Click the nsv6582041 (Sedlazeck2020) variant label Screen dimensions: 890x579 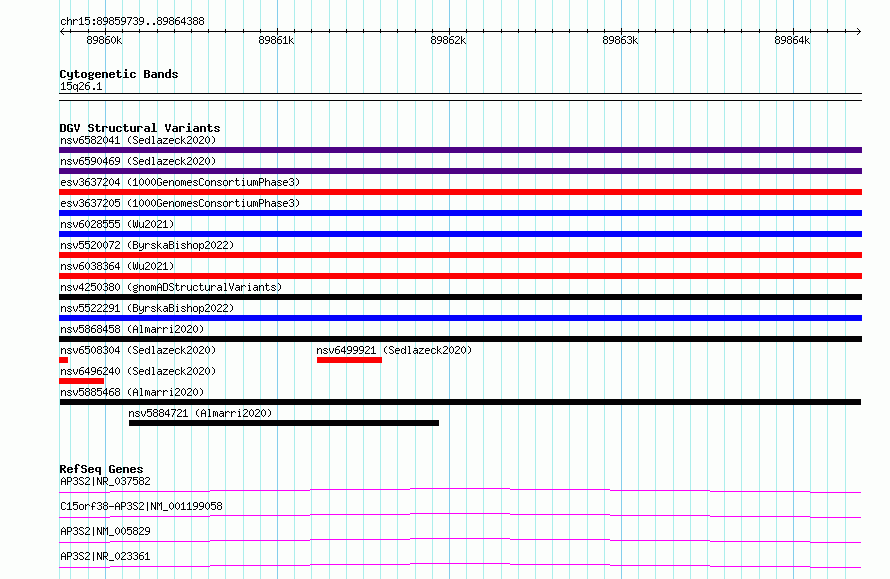coord(138,140)
